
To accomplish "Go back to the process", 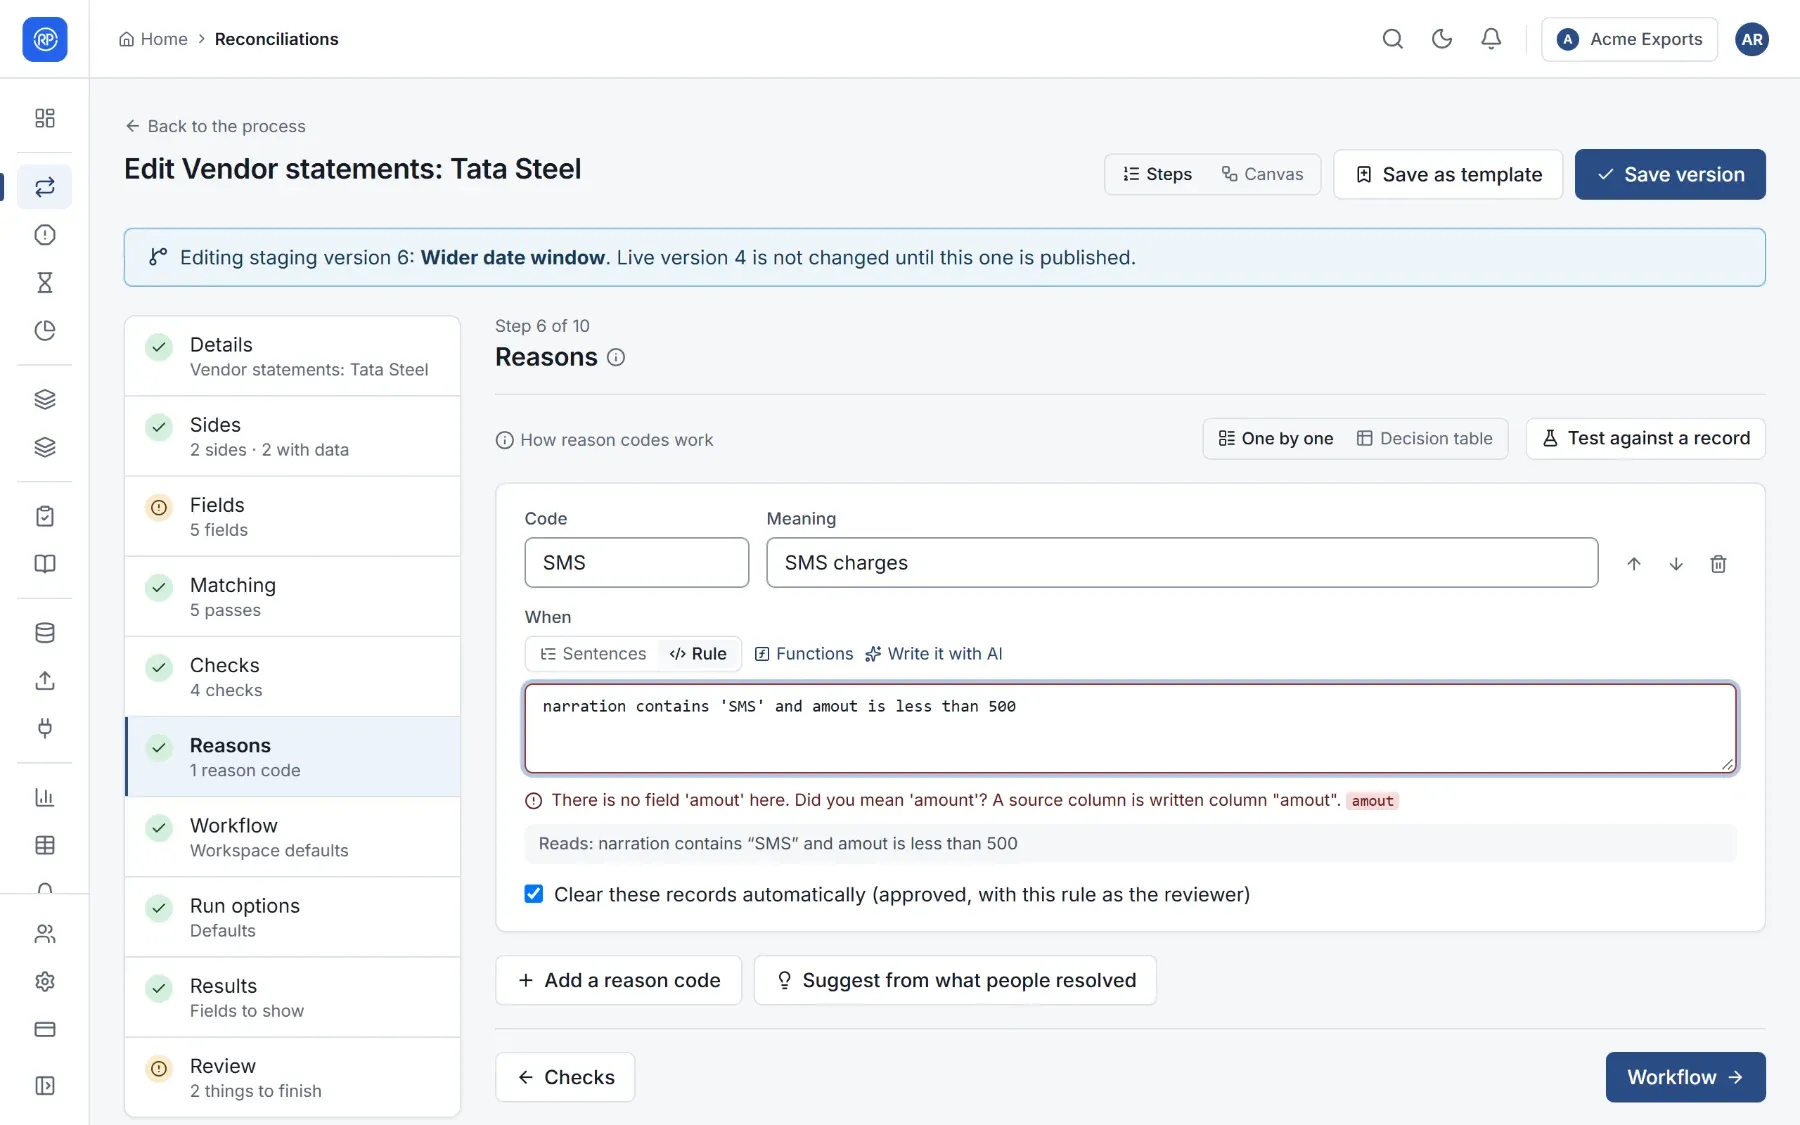I will pos(215,126).
